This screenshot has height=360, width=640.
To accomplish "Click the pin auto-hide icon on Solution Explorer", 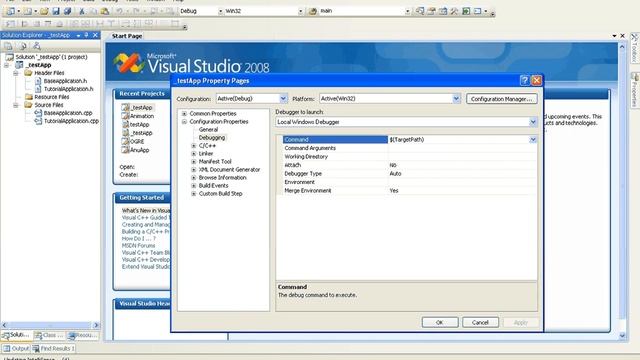I will coord(87,35).
